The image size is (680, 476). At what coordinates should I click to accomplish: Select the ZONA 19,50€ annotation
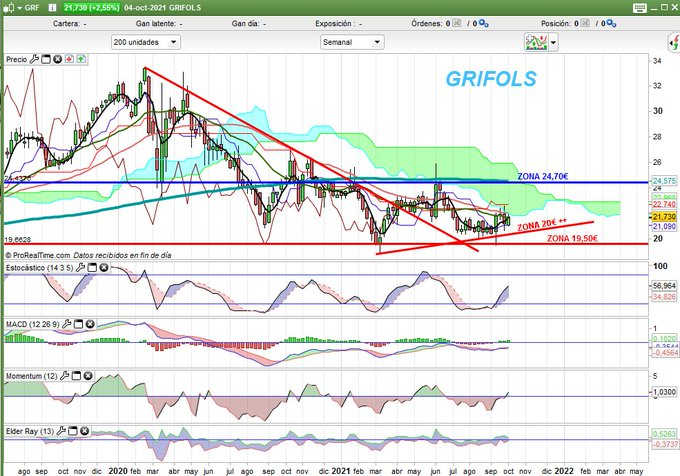coord(572,238)
